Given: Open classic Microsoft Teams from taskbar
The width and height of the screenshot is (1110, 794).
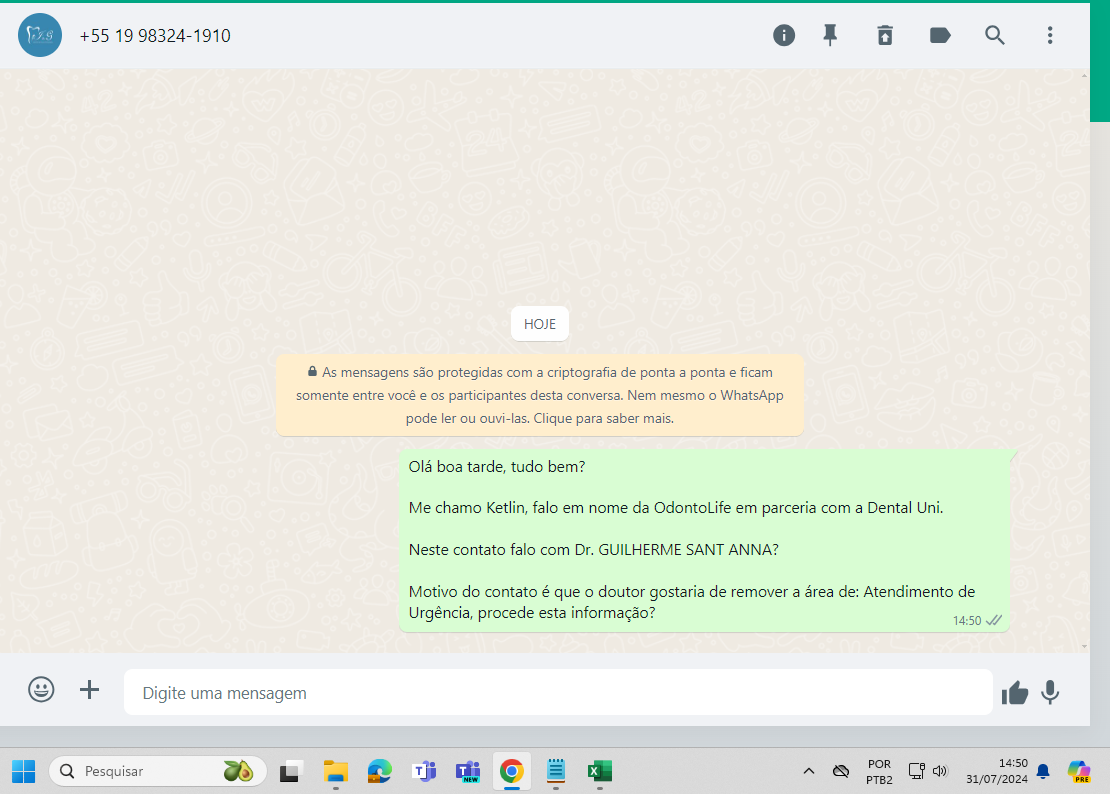Looking at the screenshot, I should click(x=424, y=771).
